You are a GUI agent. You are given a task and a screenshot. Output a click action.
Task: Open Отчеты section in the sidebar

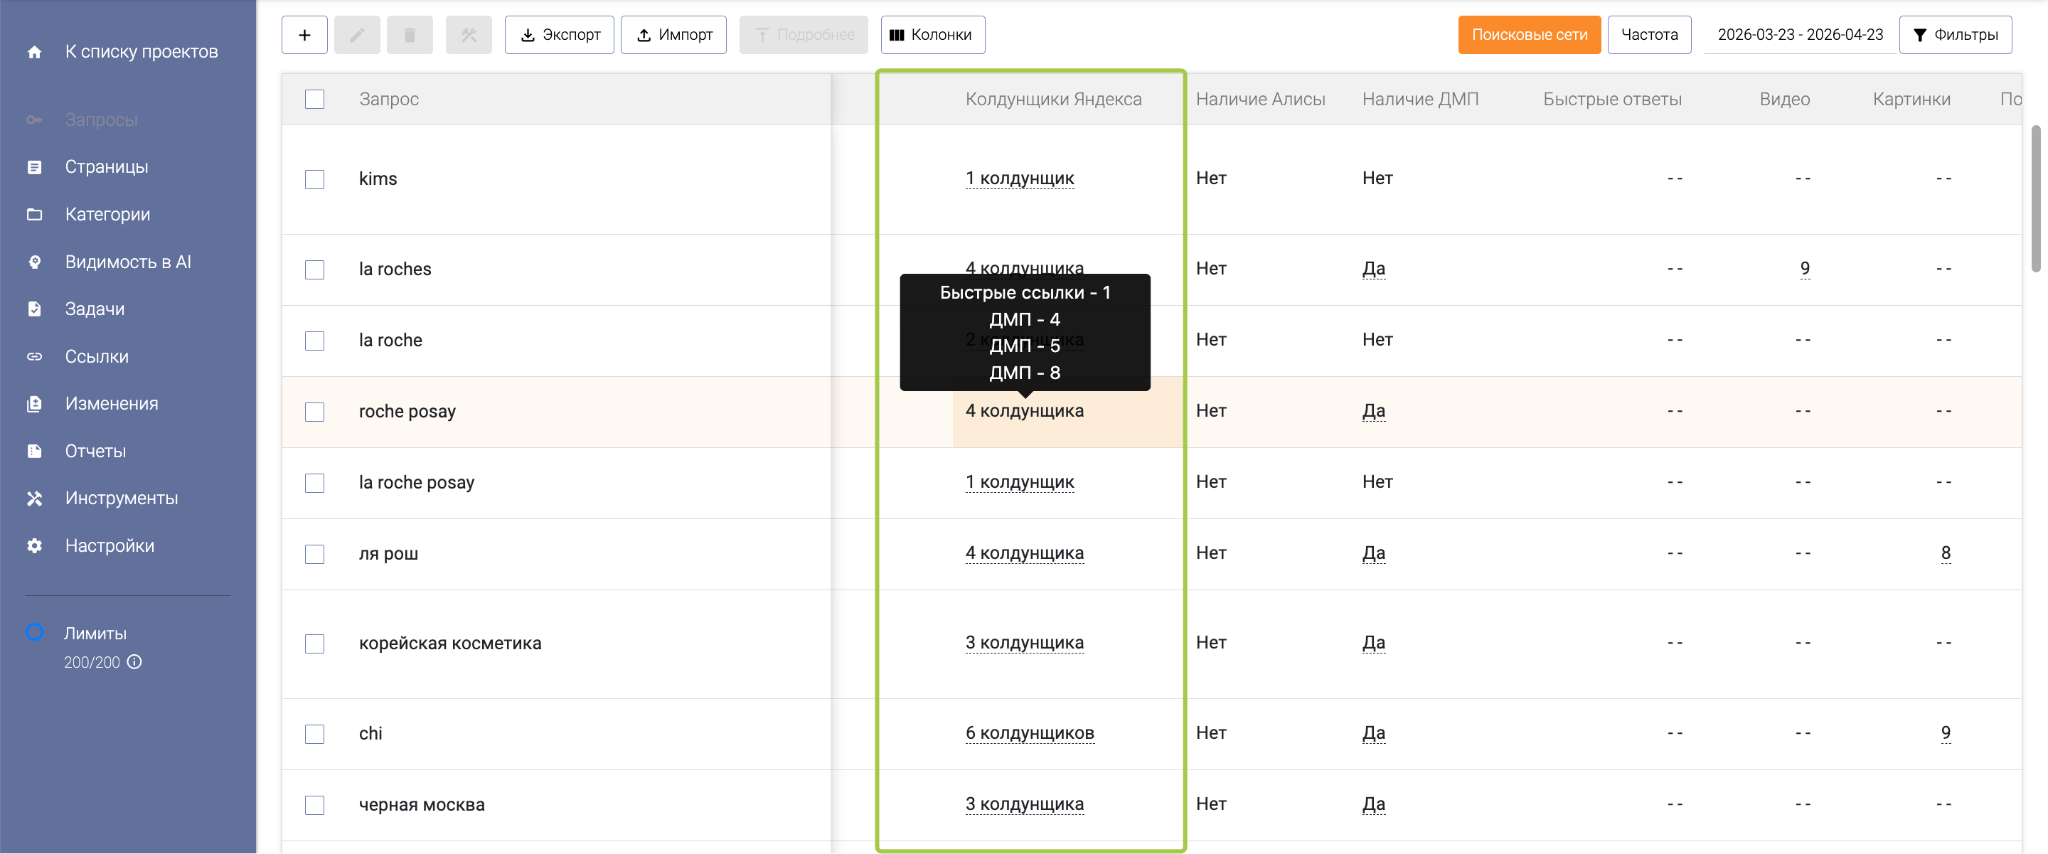(x=95, y=451)
